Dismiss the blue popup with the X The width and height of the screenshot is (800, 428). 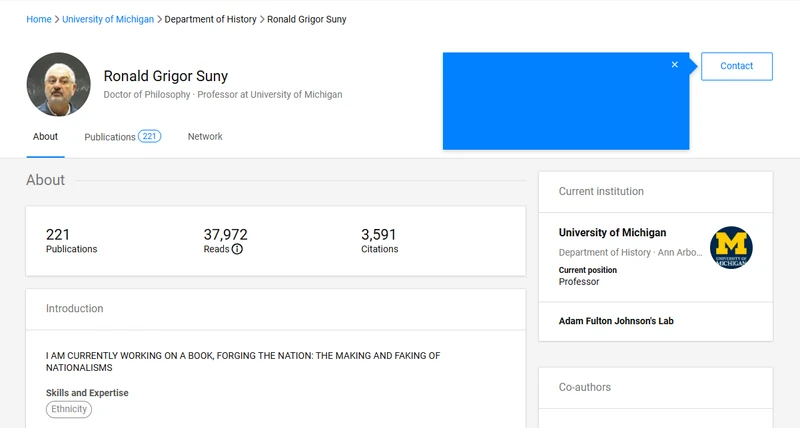click(x=674, y=65)
